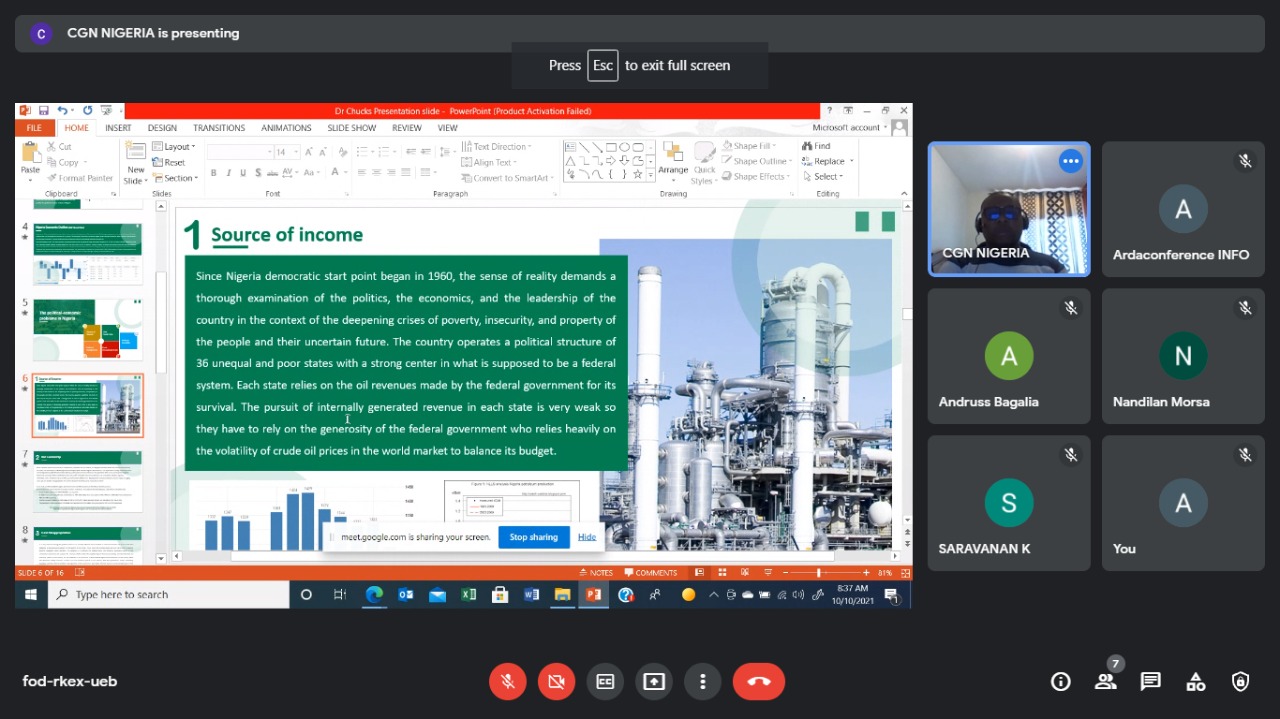Hide the screen sharing notification
The image size is (1280, 719).
[587, 537]
